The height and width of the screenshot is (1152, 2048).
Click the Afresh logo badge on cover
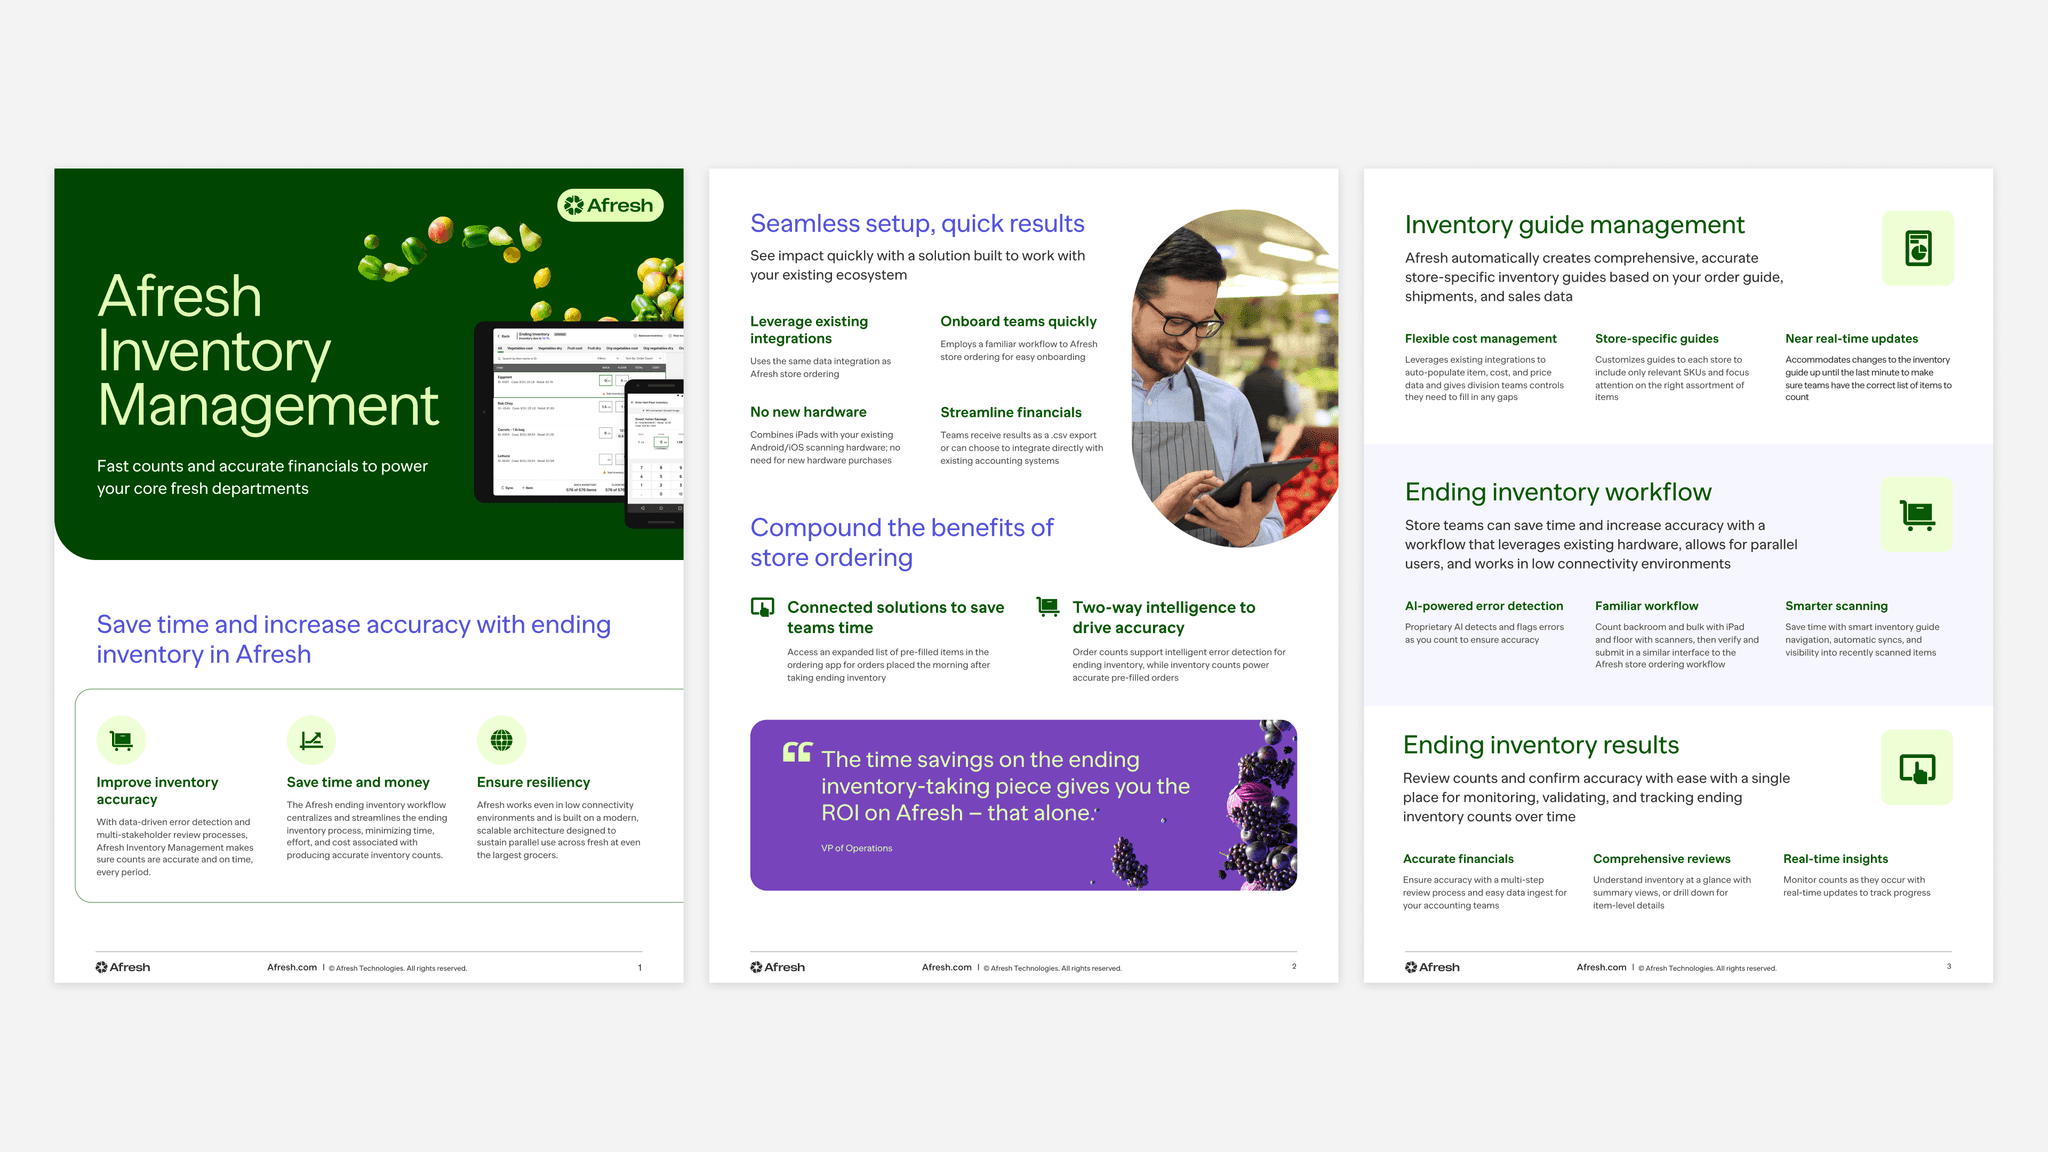click(610, 205)
